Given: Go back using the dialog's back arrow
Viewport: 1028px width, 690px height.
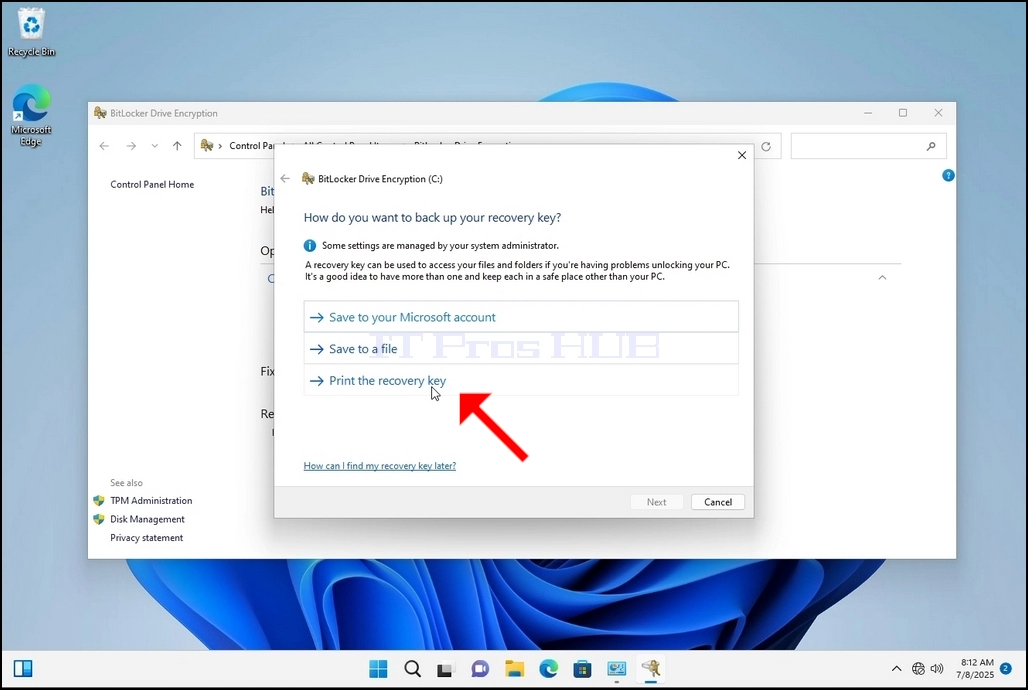Looking at the screenshot, I should click(x=285, y=178).
